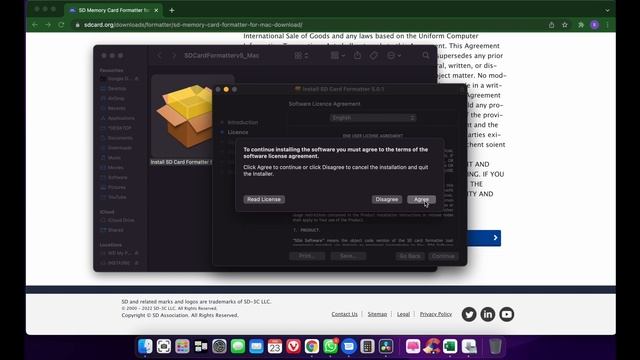Bookmark page with star icon
Screen dimensions: 640x360
pyautogui.click(x=565, y=25)
